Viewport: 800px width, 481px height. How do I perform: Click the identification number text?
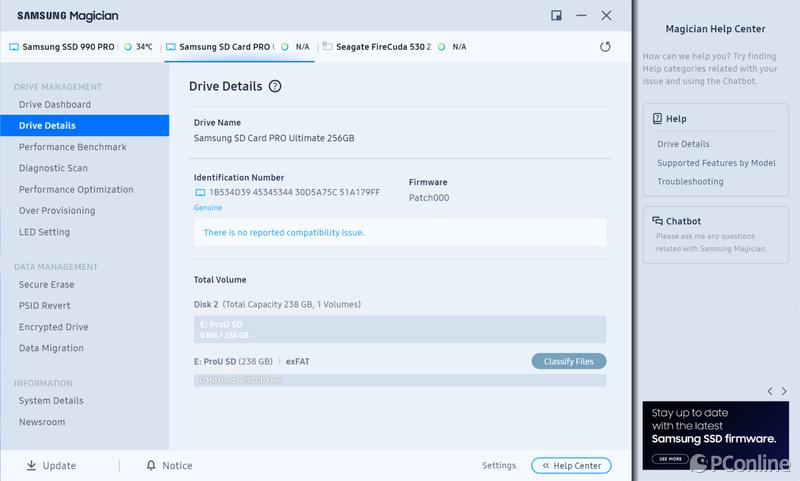pos(294,192)
